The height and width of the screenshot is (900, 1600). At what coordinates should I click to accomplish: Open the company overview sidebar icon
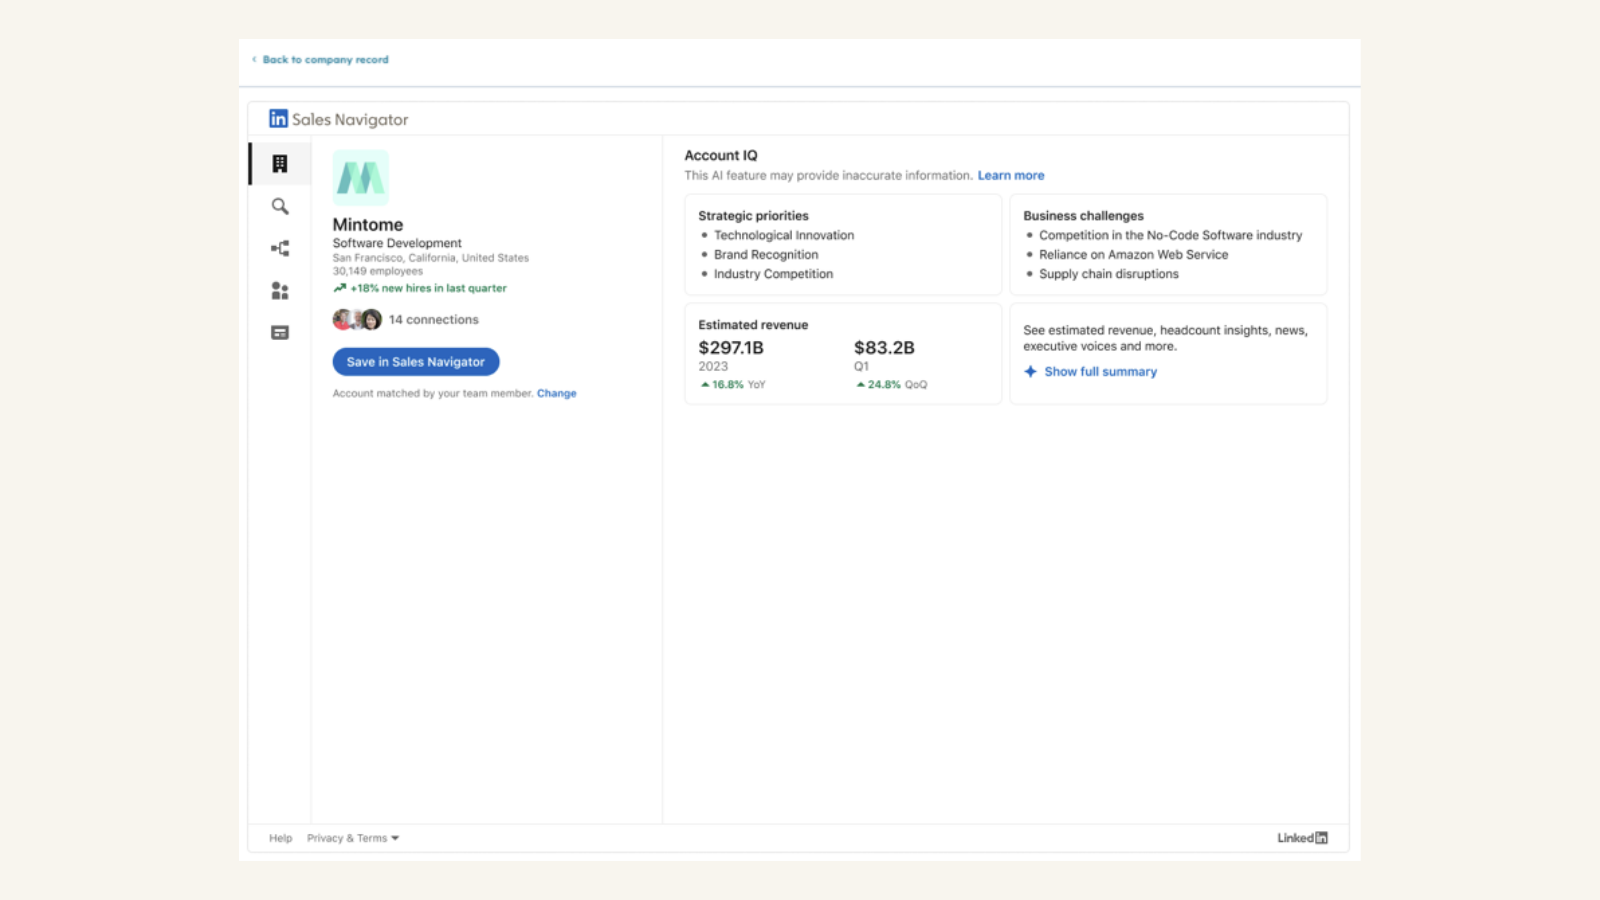(279, 163)
